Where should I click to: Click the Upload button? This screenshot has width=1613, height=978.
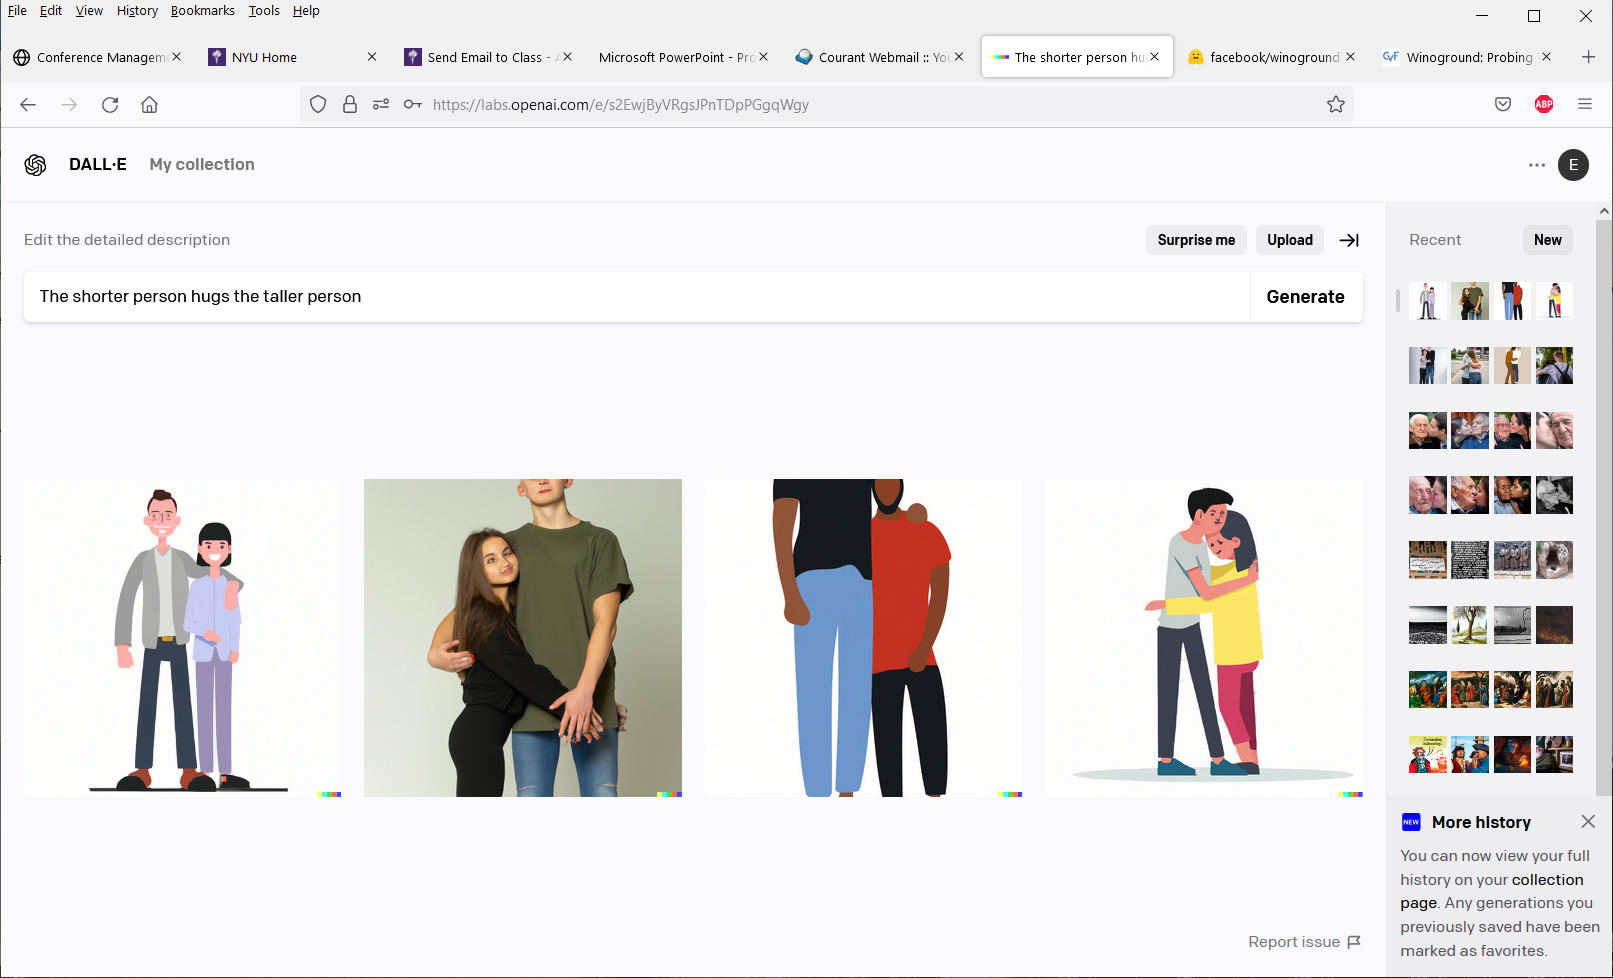point(1289,240)
